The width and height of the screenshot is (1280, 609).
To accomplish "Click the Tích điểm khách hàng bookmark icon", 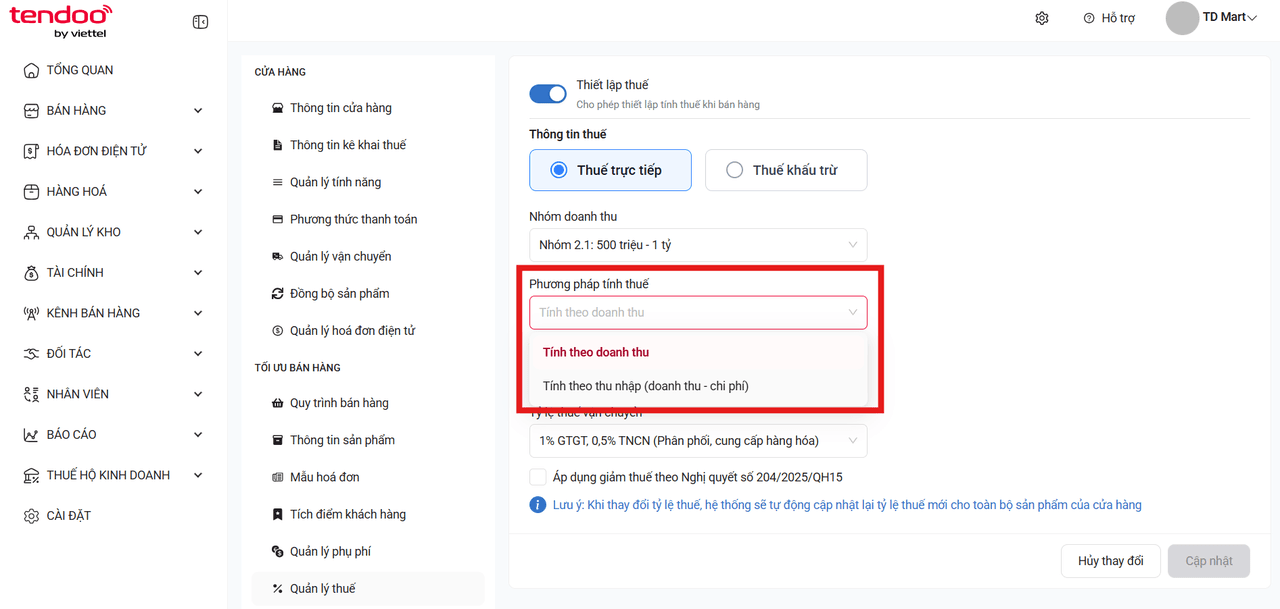I will [277, 514].
